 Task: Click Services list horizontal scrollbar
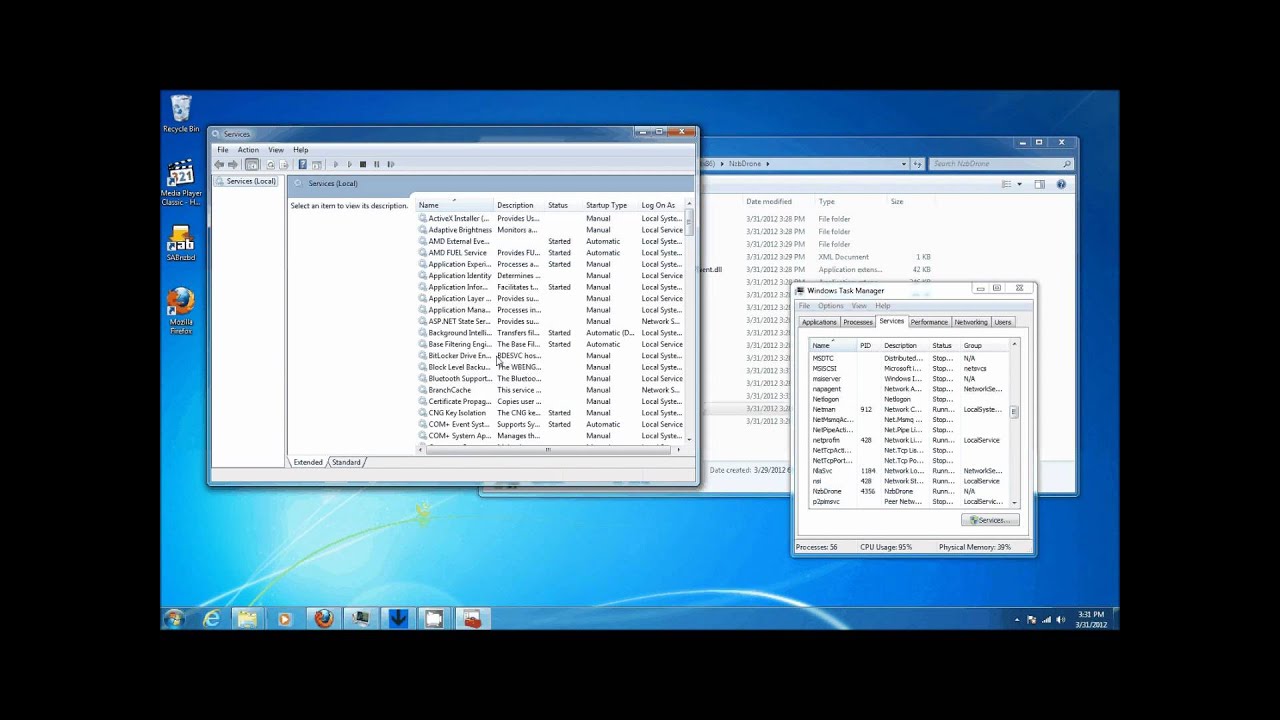(548, 449)
